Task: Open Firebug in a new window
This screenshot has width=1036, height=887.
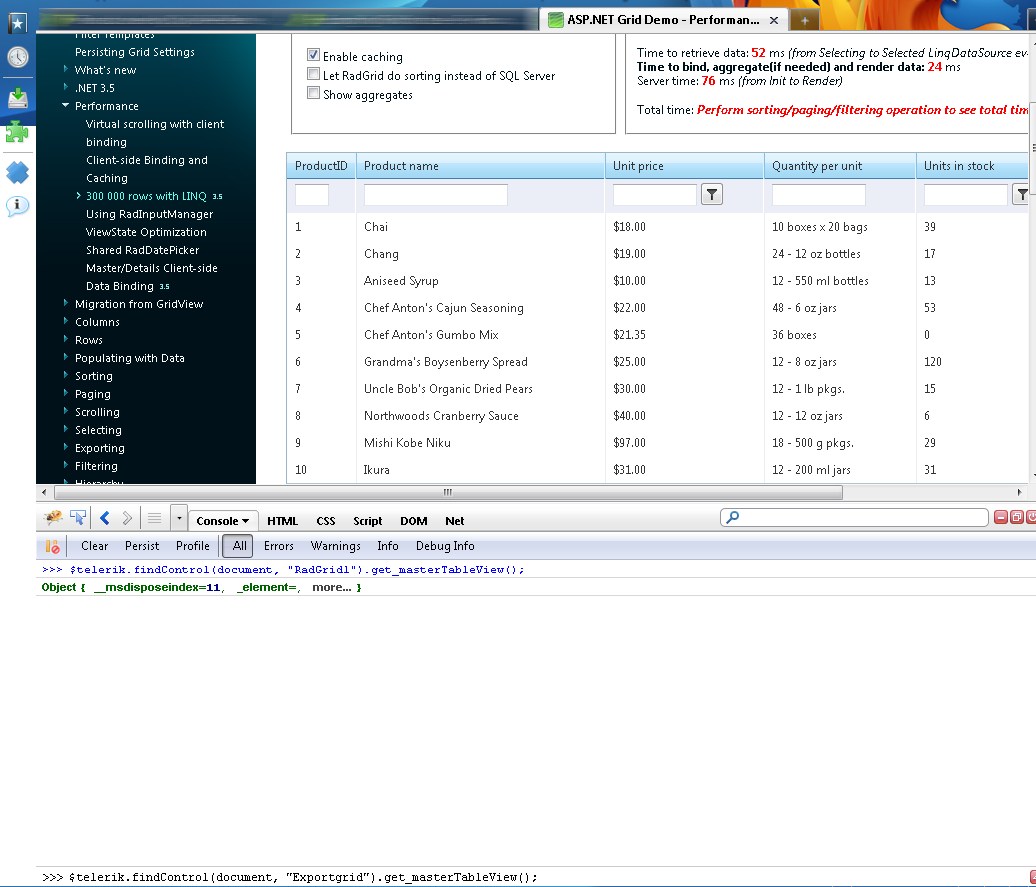Action: pyautogui.click(x=1016, y=518)
